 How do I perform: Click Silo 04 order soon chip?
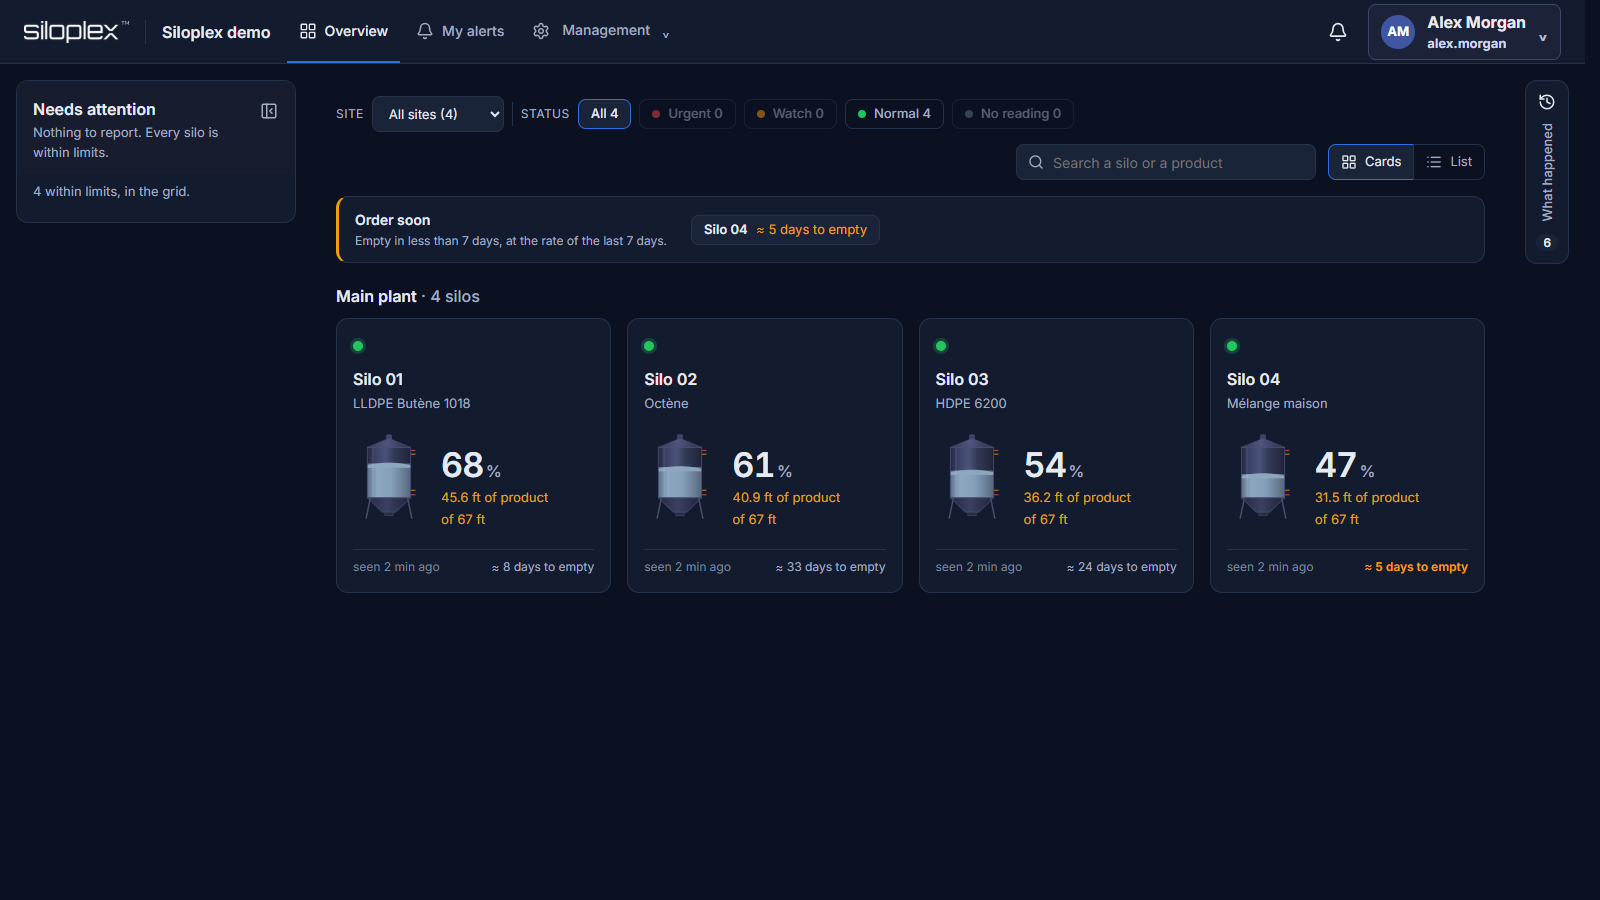point(785,230)
